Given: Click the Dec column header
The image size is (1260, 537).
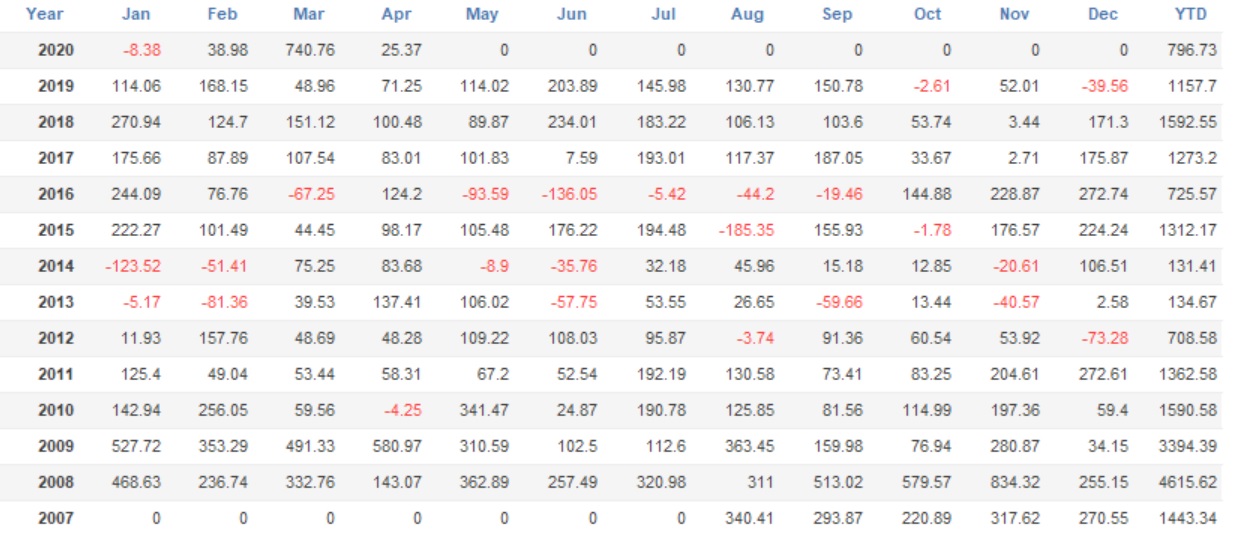Looking at the screenshot, I should click(1103, 14).
